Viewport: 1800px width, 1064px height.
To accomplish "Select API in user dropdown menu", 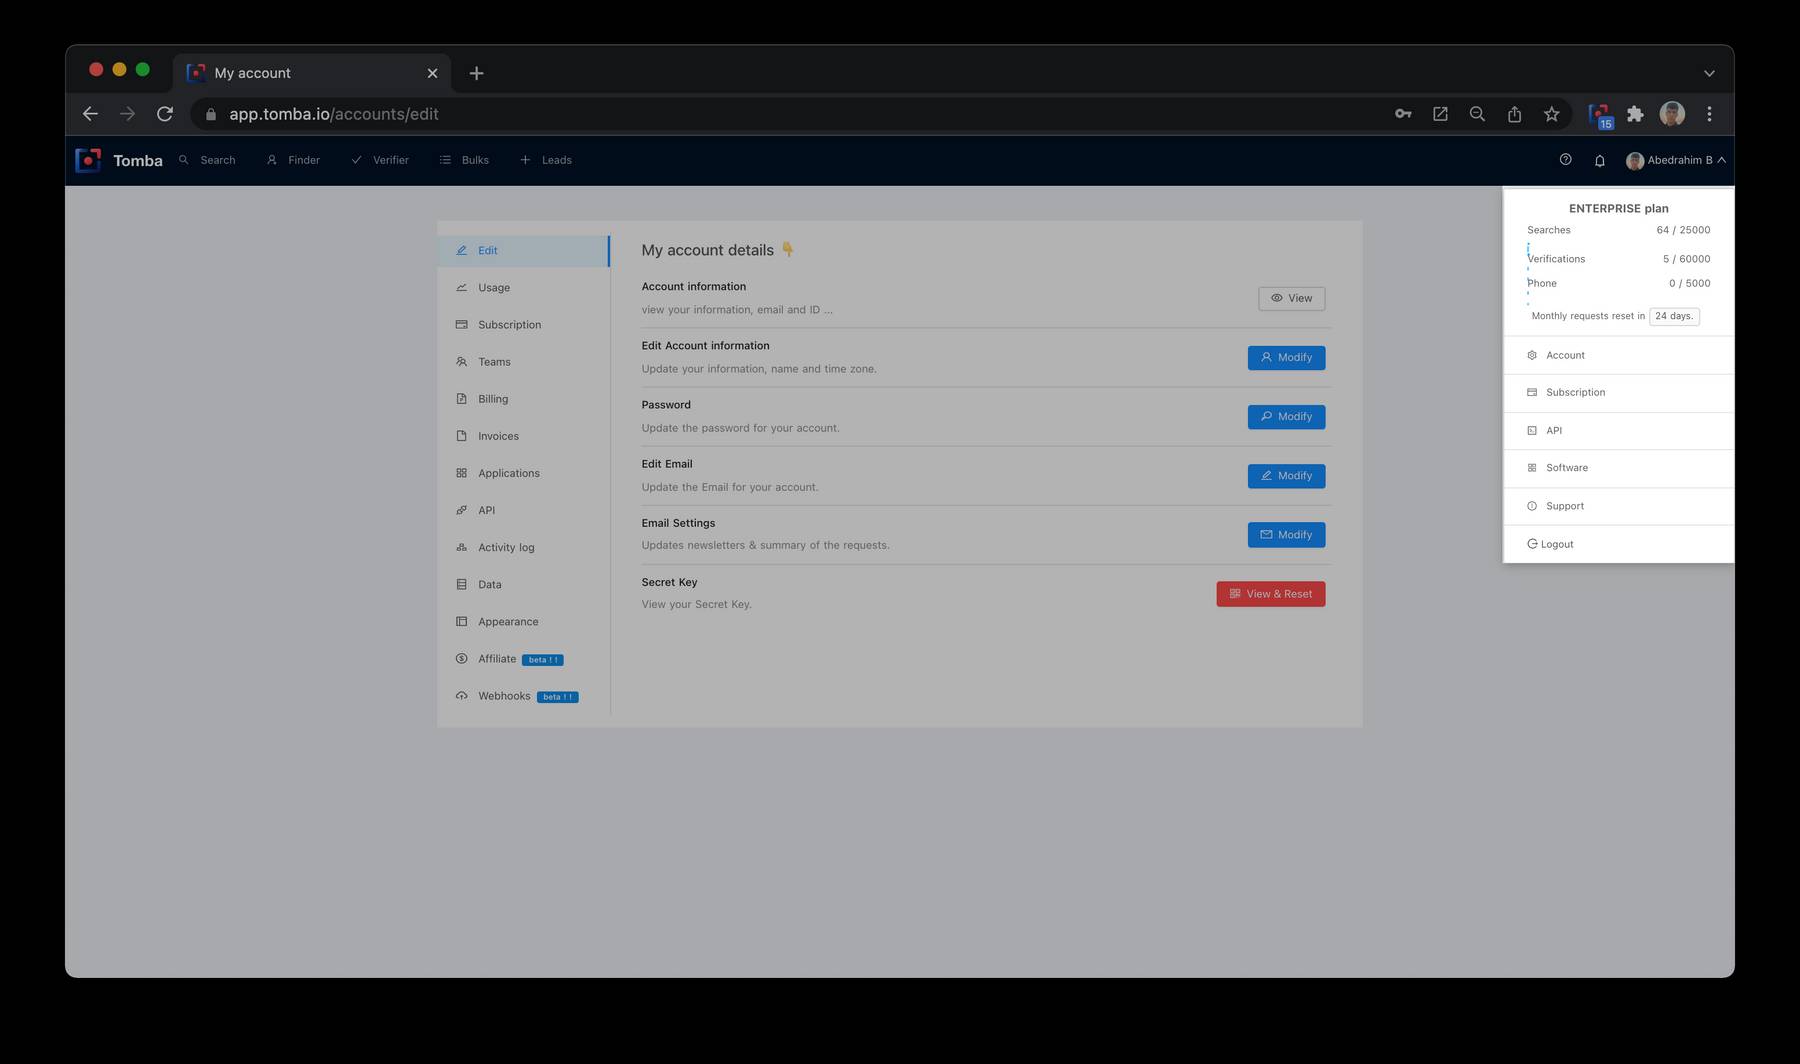I will coord(1618,431).
